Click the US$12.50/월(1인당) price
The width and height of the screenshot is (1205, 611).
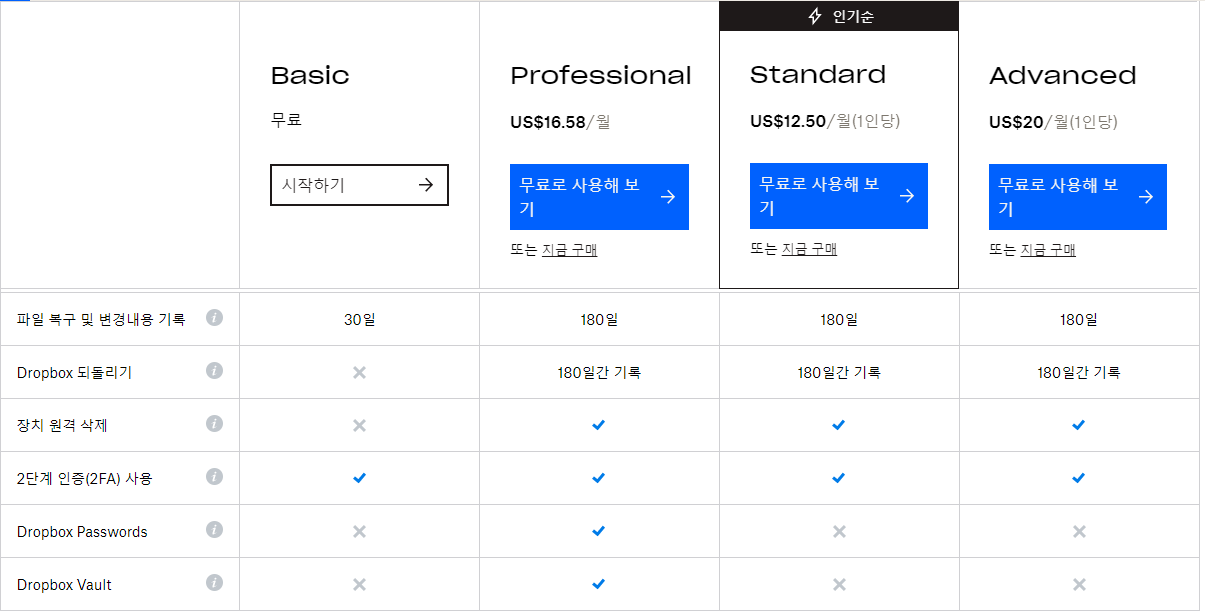click(825, 121)
